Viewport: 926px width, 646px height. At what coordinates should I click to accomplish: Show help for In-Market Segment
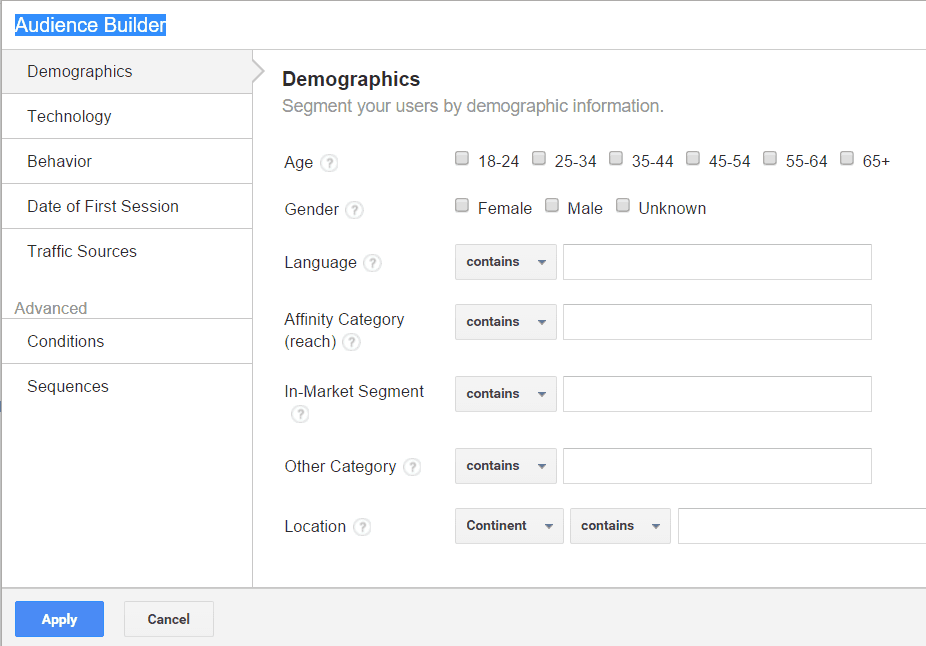point(300,414)
